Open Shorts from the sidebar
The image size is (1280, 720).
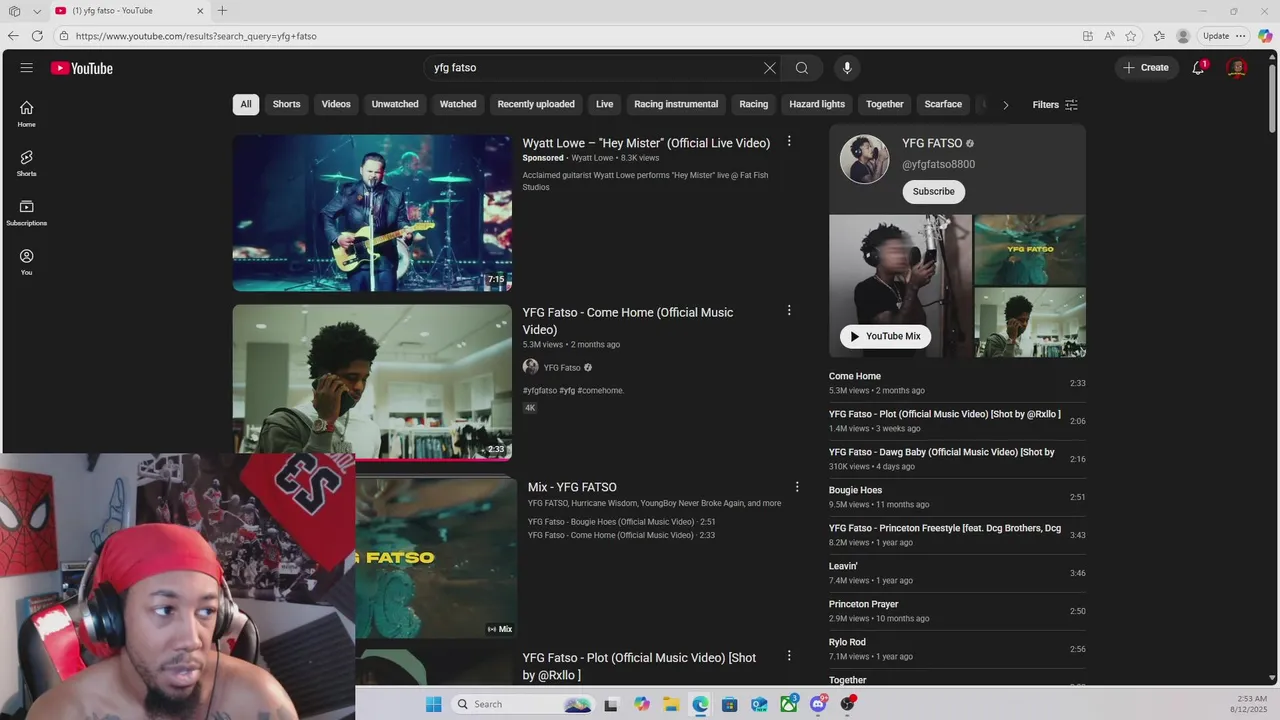click(26, 163)
